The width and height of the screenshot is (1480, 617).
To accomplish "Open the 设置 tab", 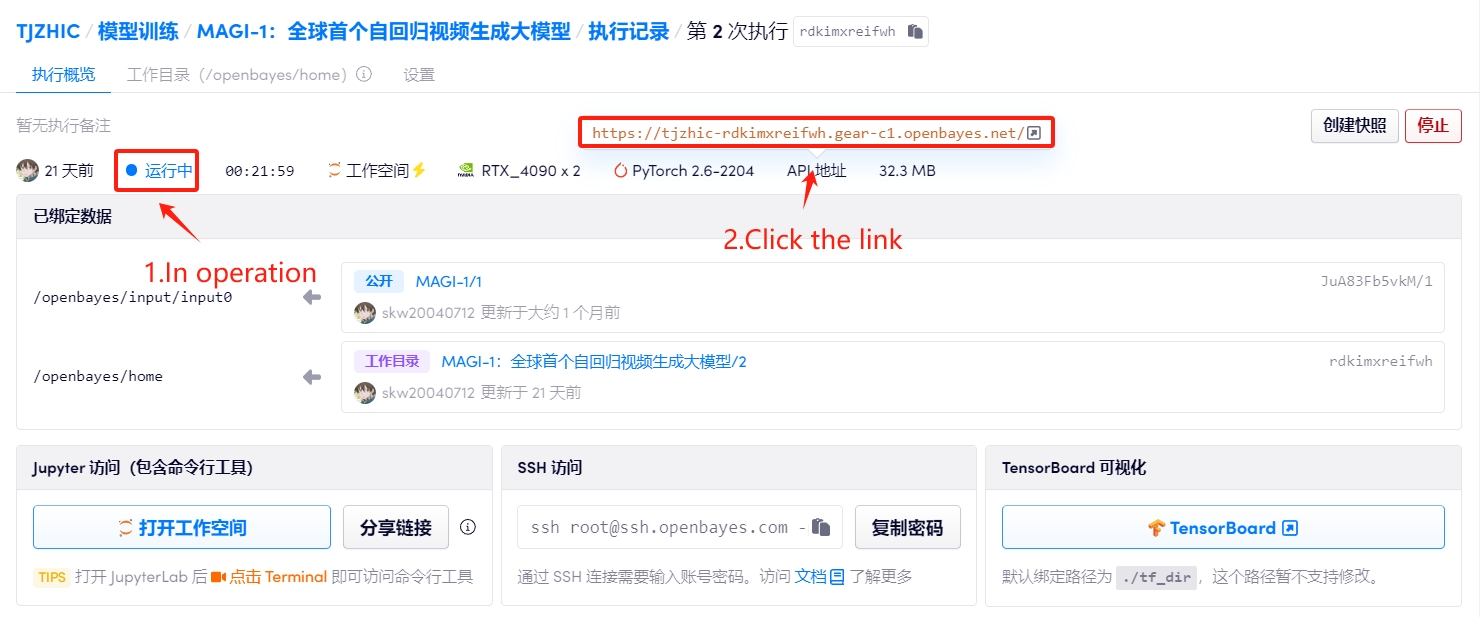I will click(x=419, y=75).
